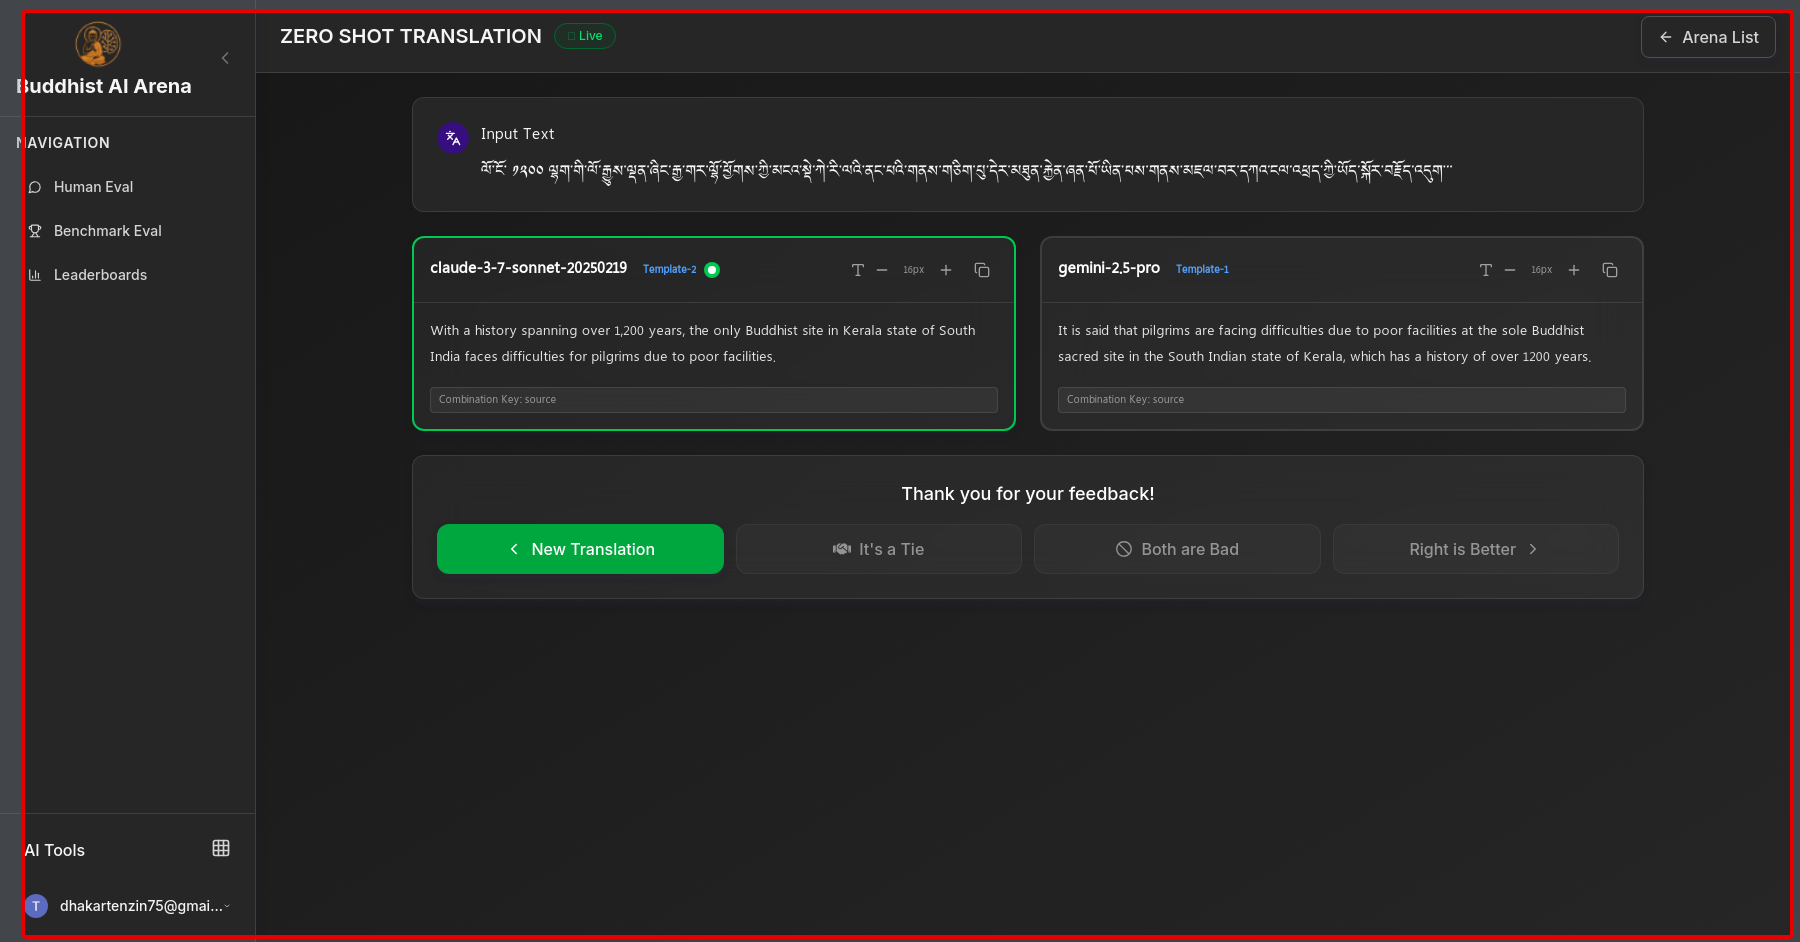Open the Leaderboards page
Screen dimensions: 1800x942
[x=100, y=275]
